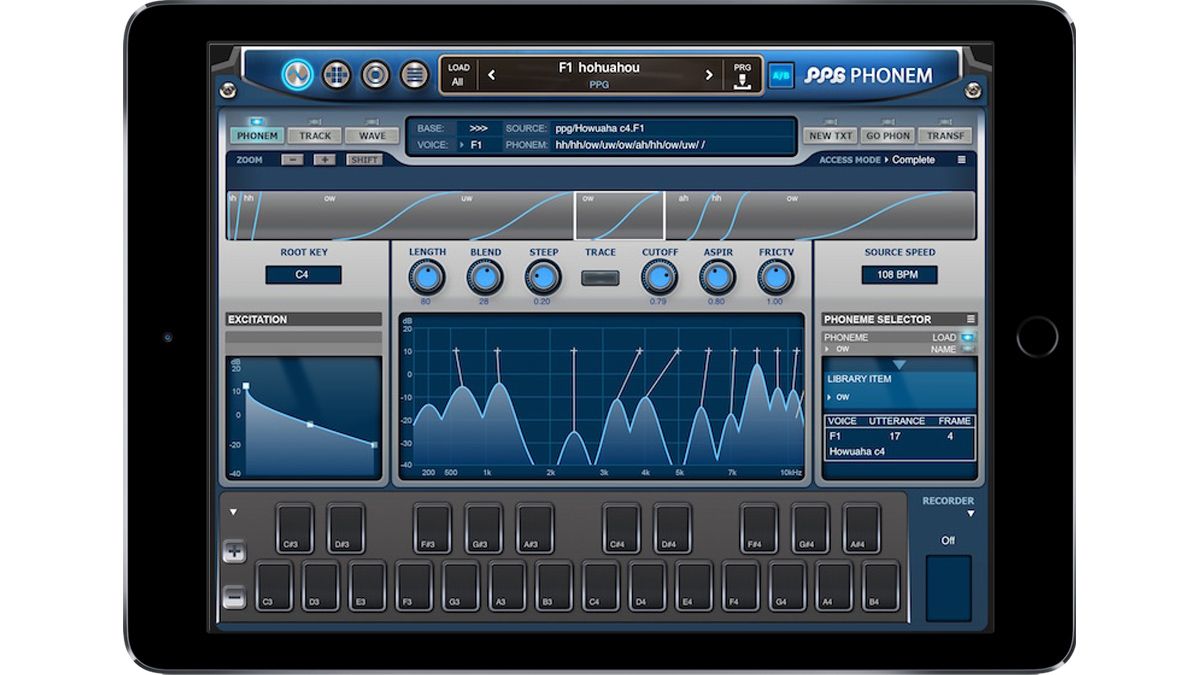Open the list lines page icon
Viewport: 1200px width, 675px height.
(414, 75)
